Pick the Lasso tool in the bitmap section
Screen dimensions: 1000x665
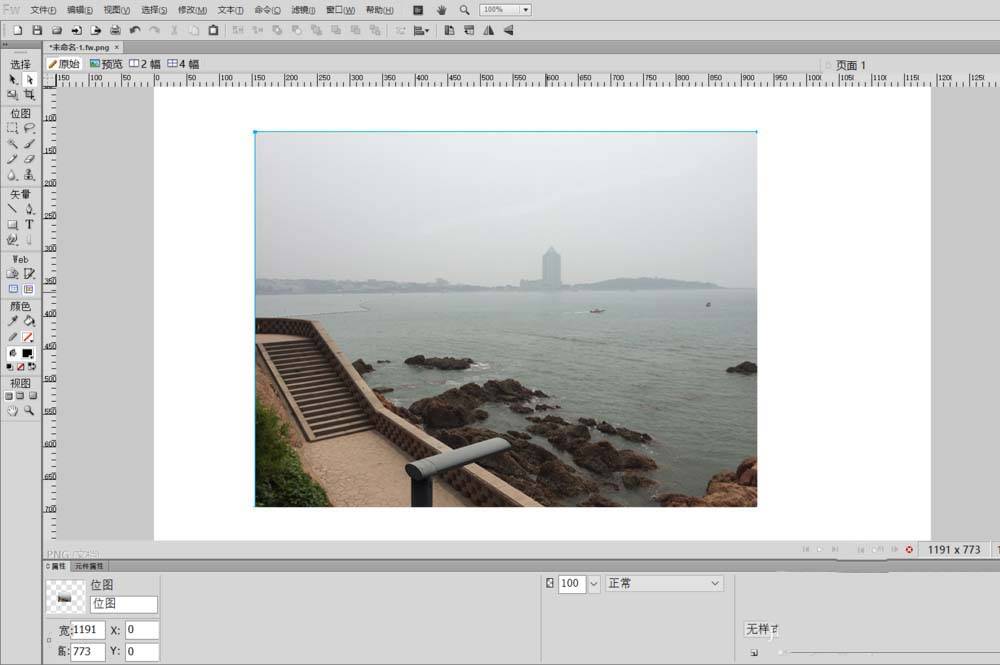coord(29,128)
